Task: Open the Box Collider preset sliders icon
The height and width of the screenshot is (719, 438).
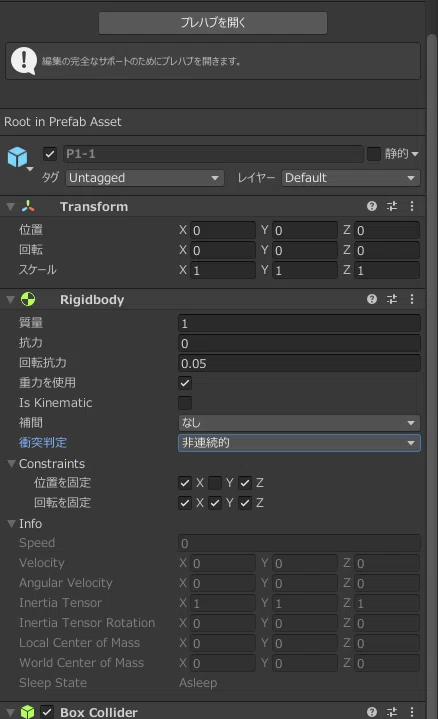Action: click(x=392, y=712)
